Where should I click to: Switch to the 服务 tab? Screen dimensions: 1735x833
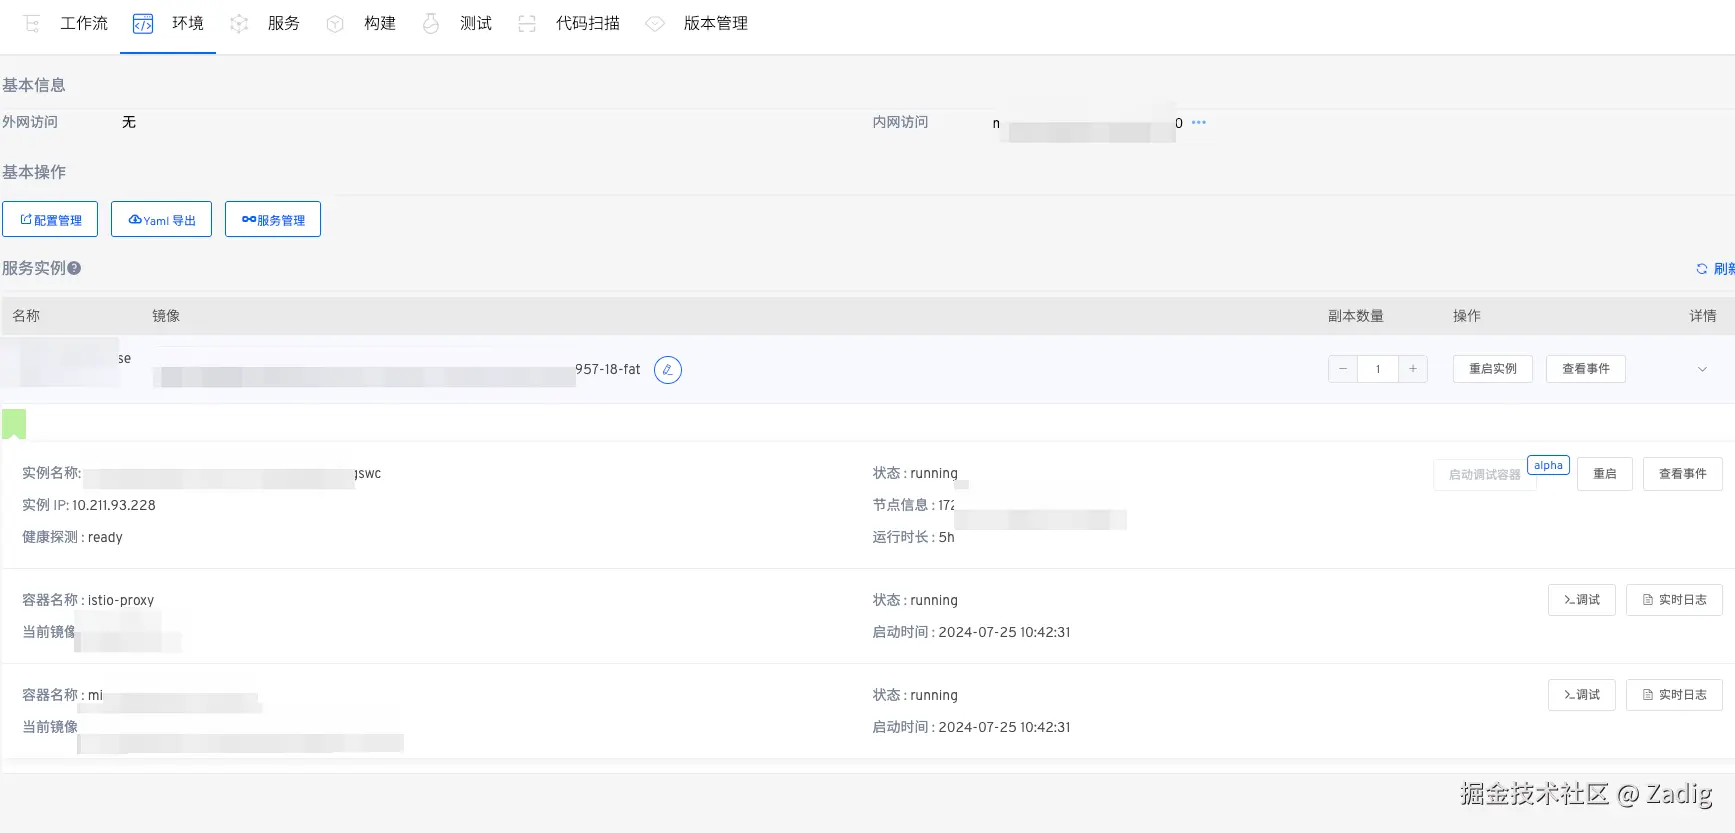[x=284, y=23]
